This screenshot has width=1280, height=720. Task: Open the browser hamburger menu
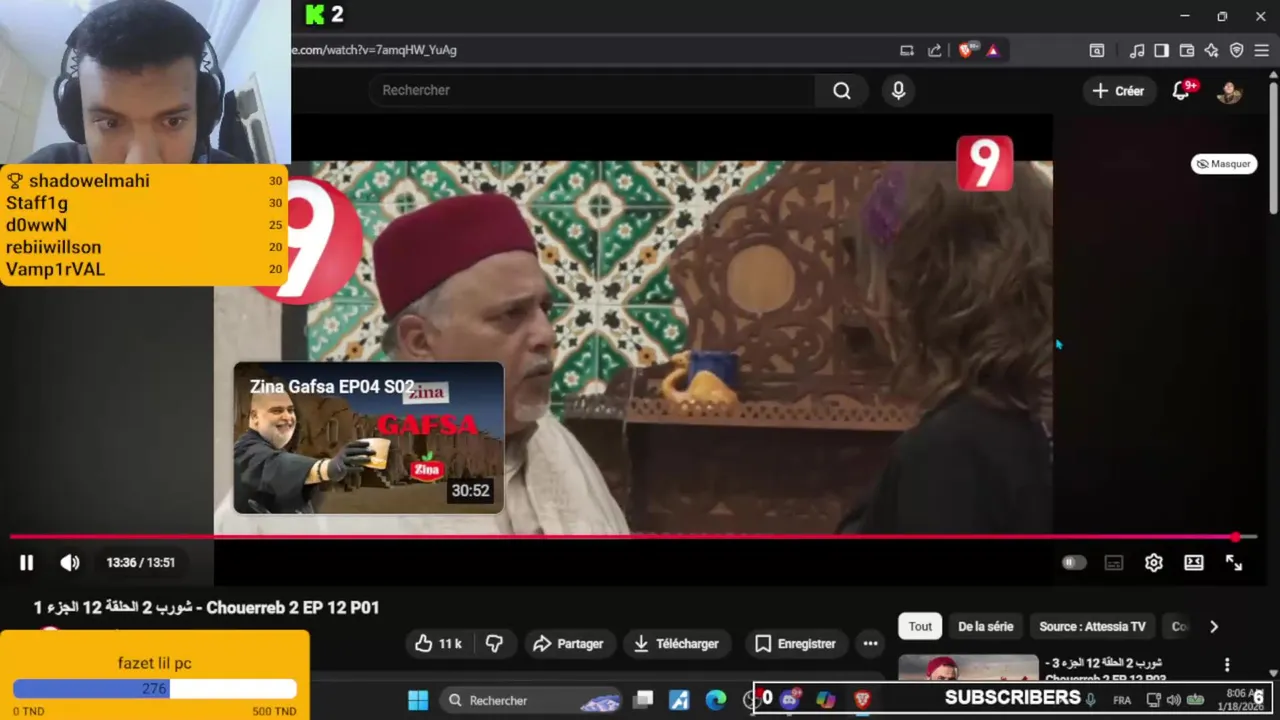pos(1262,50)
